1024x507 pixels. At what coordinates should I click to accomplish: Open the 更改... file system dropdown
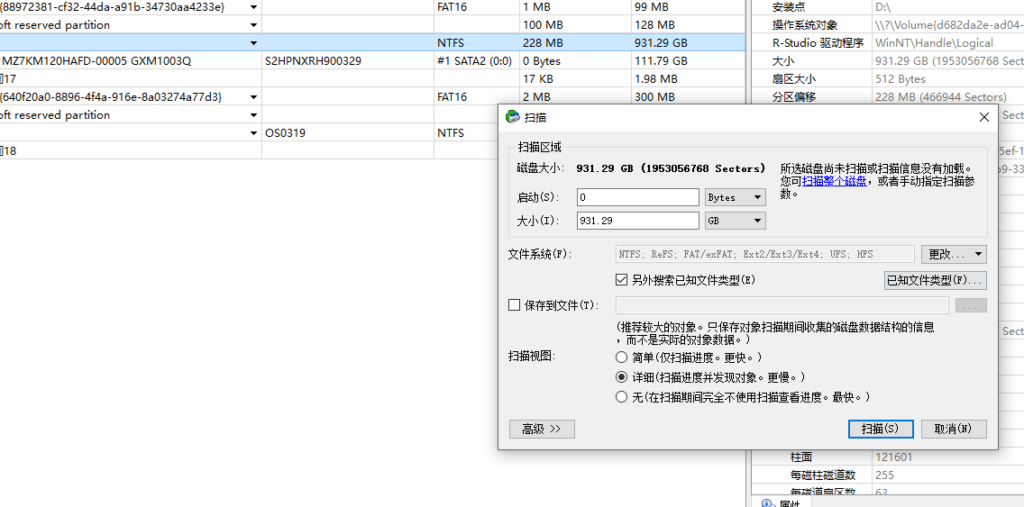tap(953, 254)
